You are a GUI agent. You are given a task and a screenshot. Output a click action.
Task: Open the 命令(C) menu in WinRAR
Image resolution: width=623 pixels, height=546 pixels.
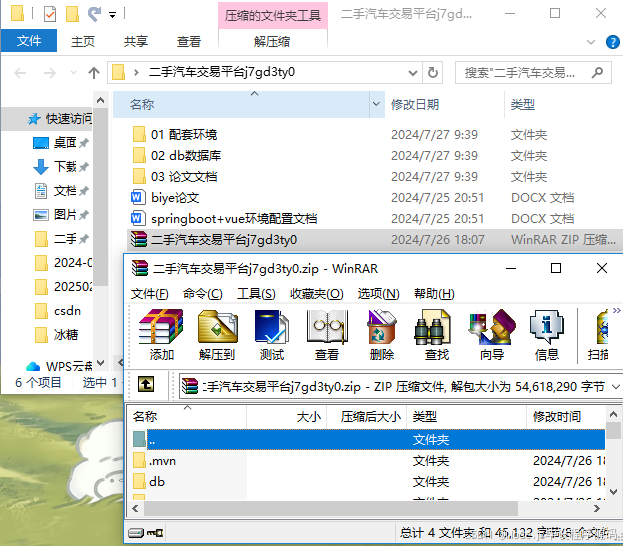coord(203,294)
